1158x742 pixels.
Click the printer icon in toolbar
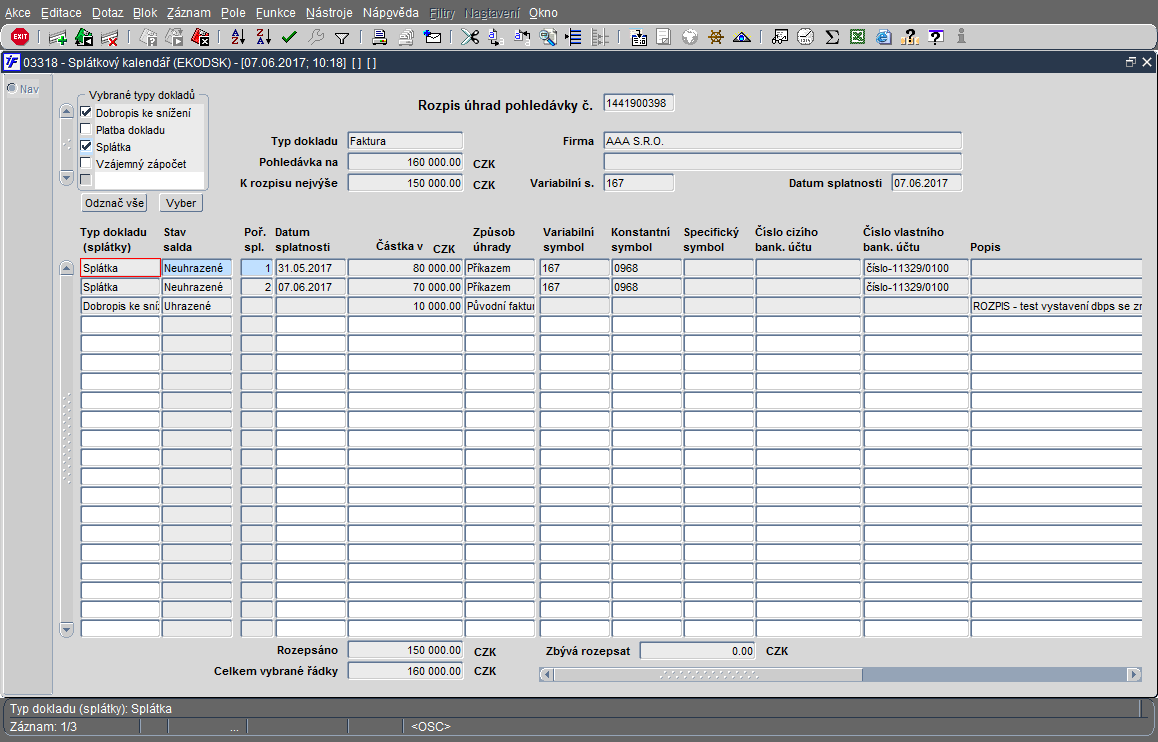click(380, 36)
